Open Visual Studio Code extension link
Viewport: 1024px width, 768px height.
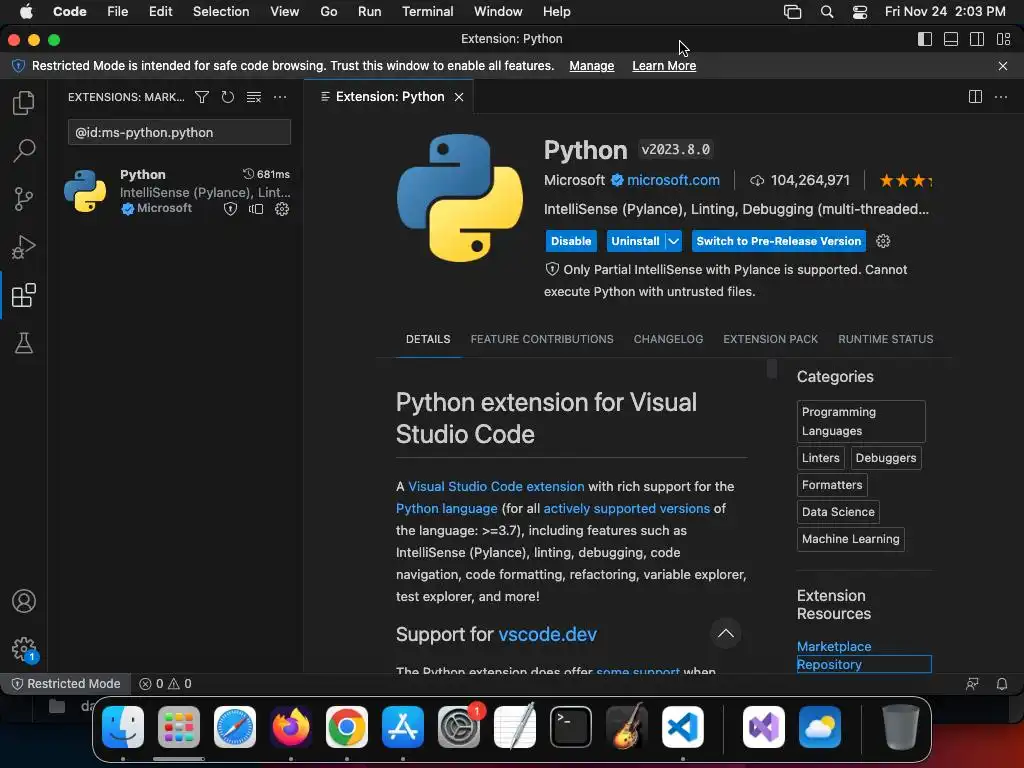click(x=496, y=487)
